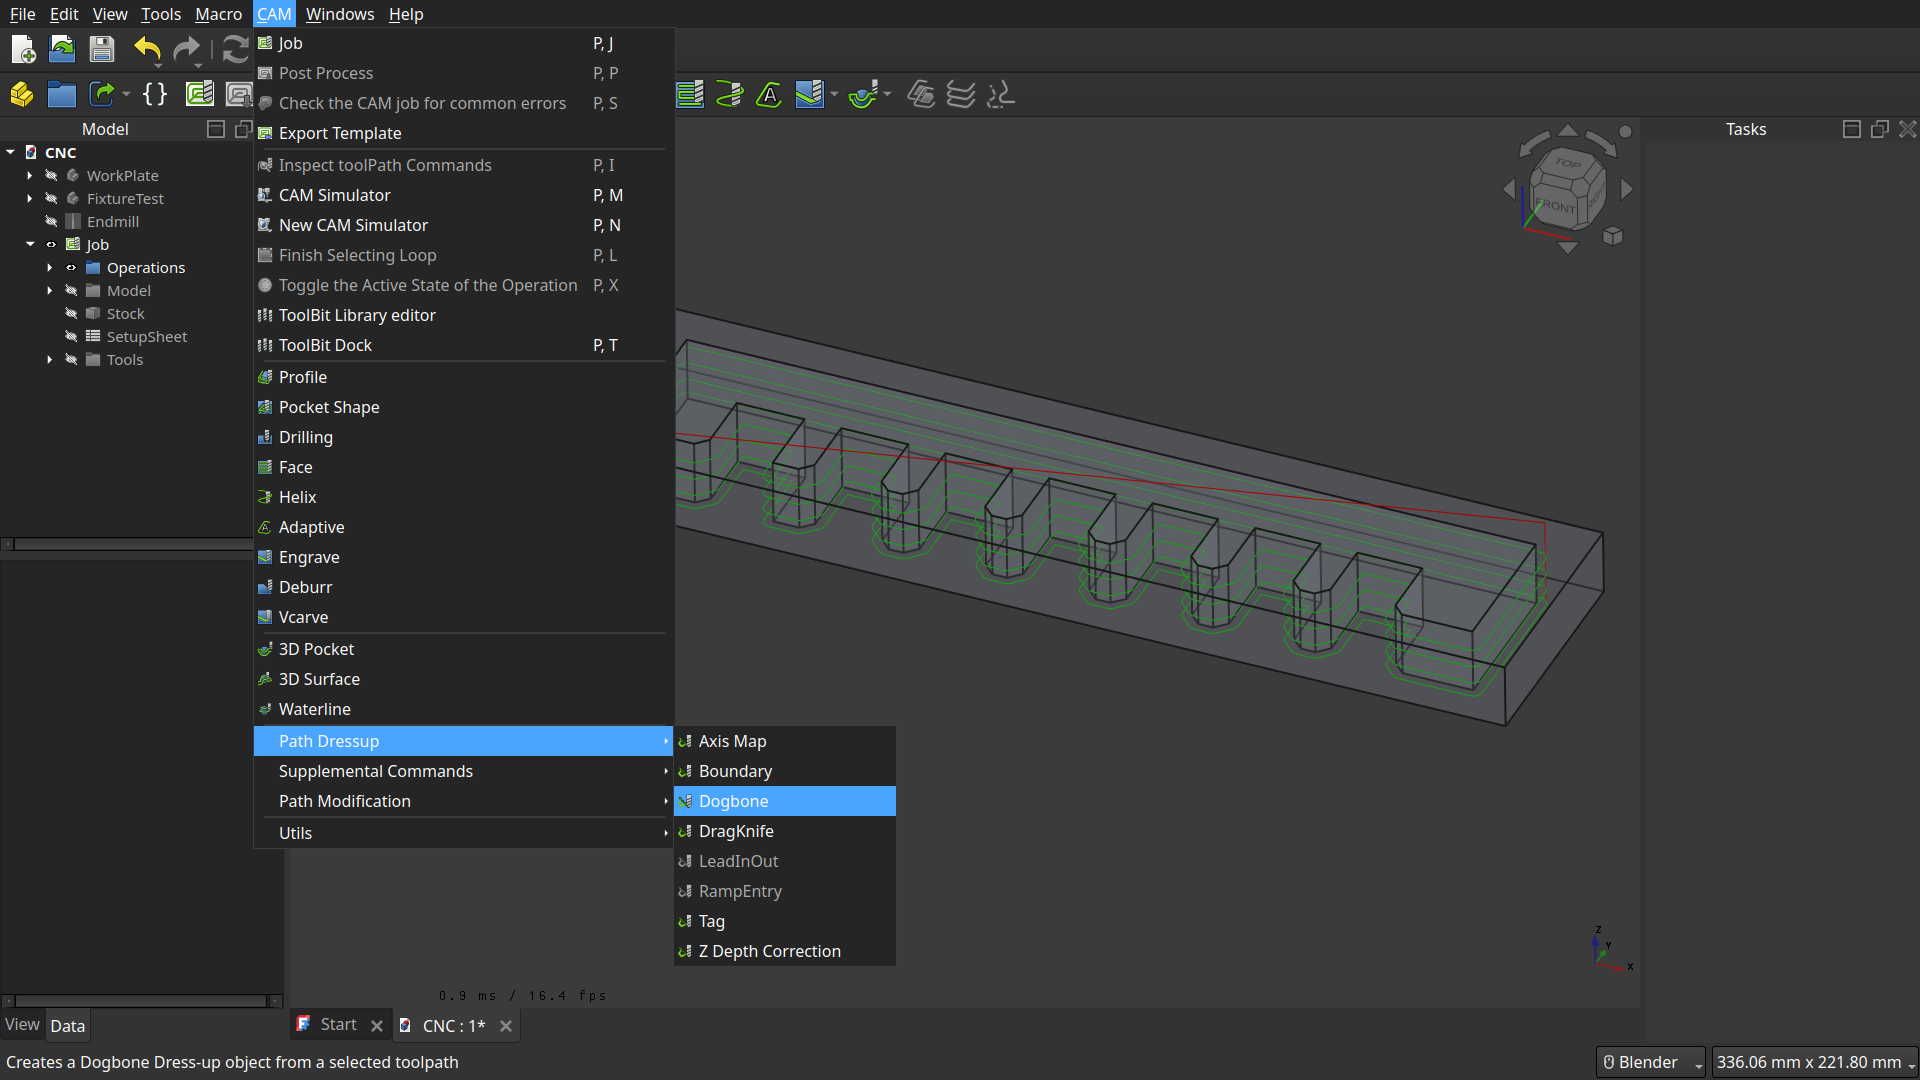Switch to the Data property tab
Screen dimensions: 1920x1080
tap(67, 1026)
